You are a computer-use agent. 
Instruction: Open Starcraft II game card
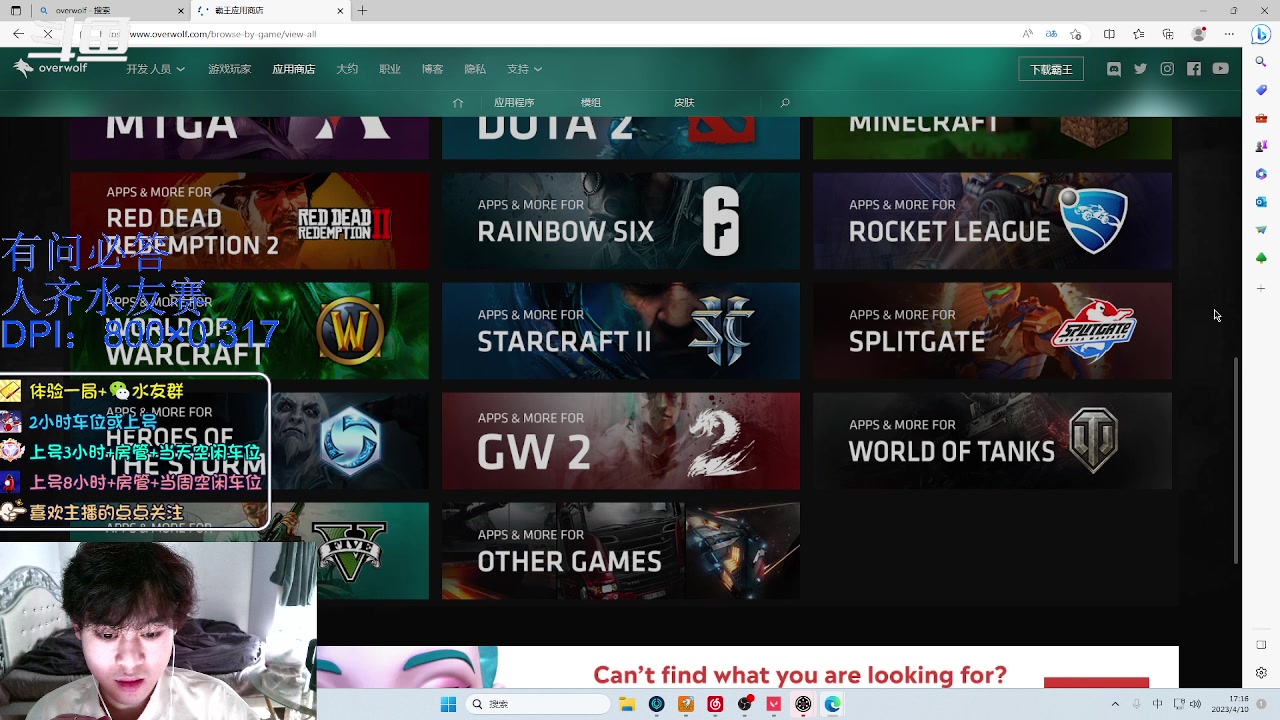pos(621,331)
